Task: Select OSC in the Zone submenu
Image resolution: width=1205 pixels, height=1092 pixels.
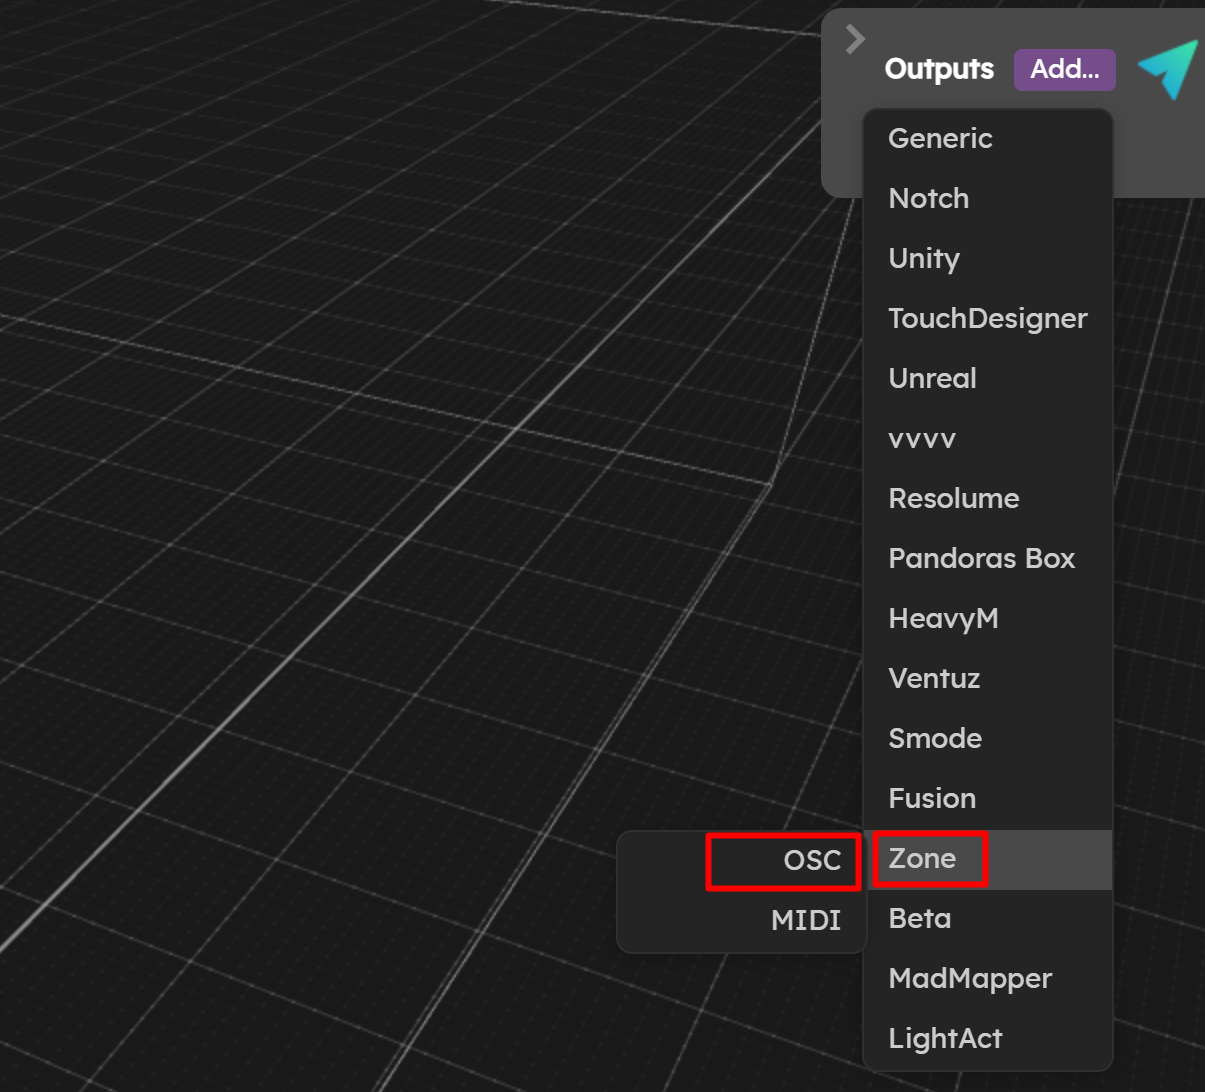Action: pos(741,861)
